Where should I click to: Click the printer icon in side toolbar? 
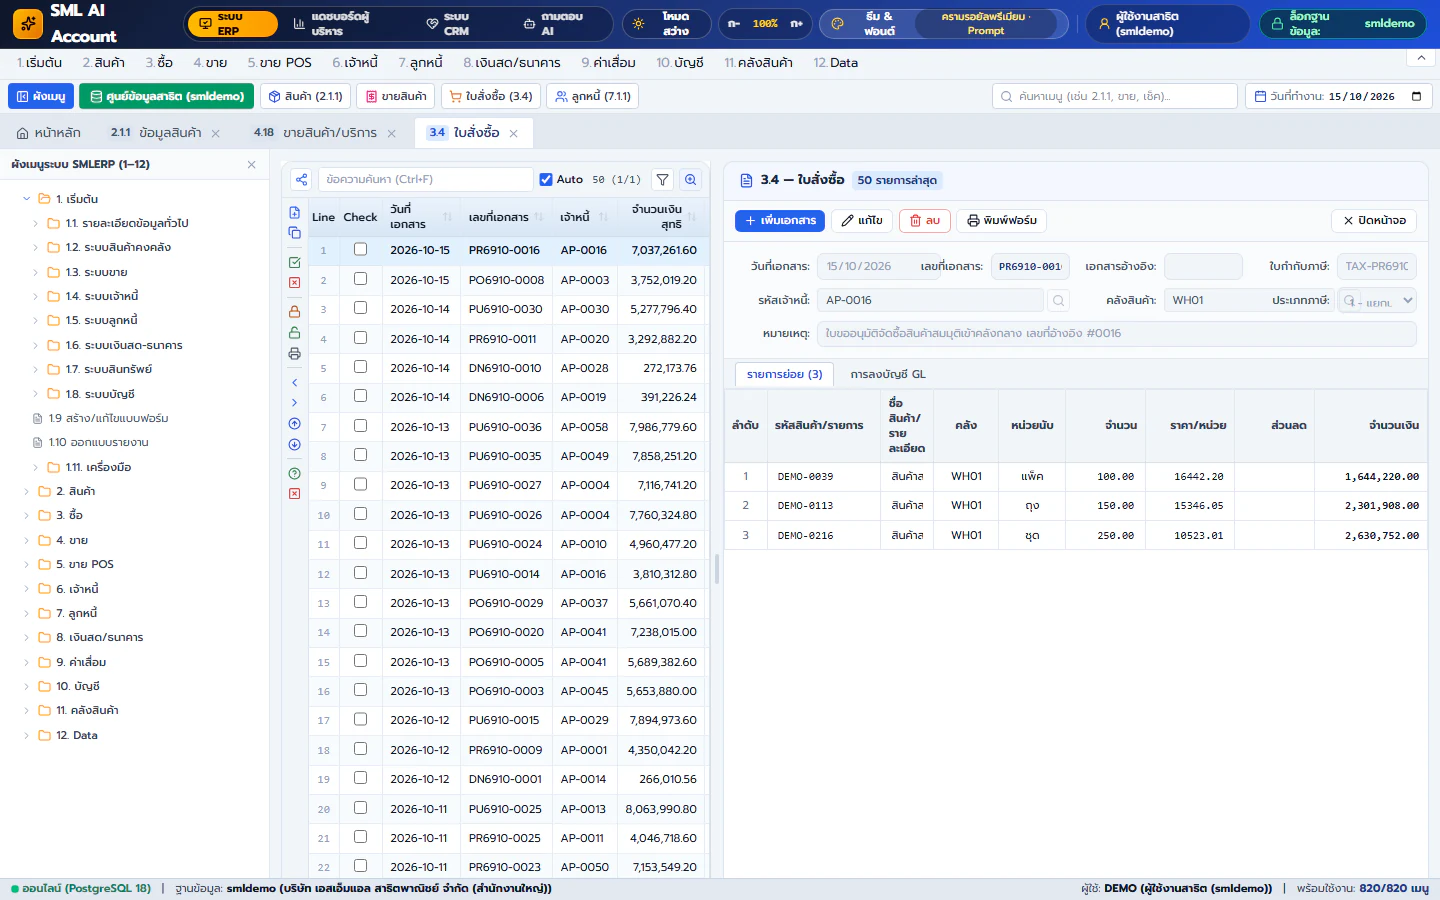pos(294,354)
